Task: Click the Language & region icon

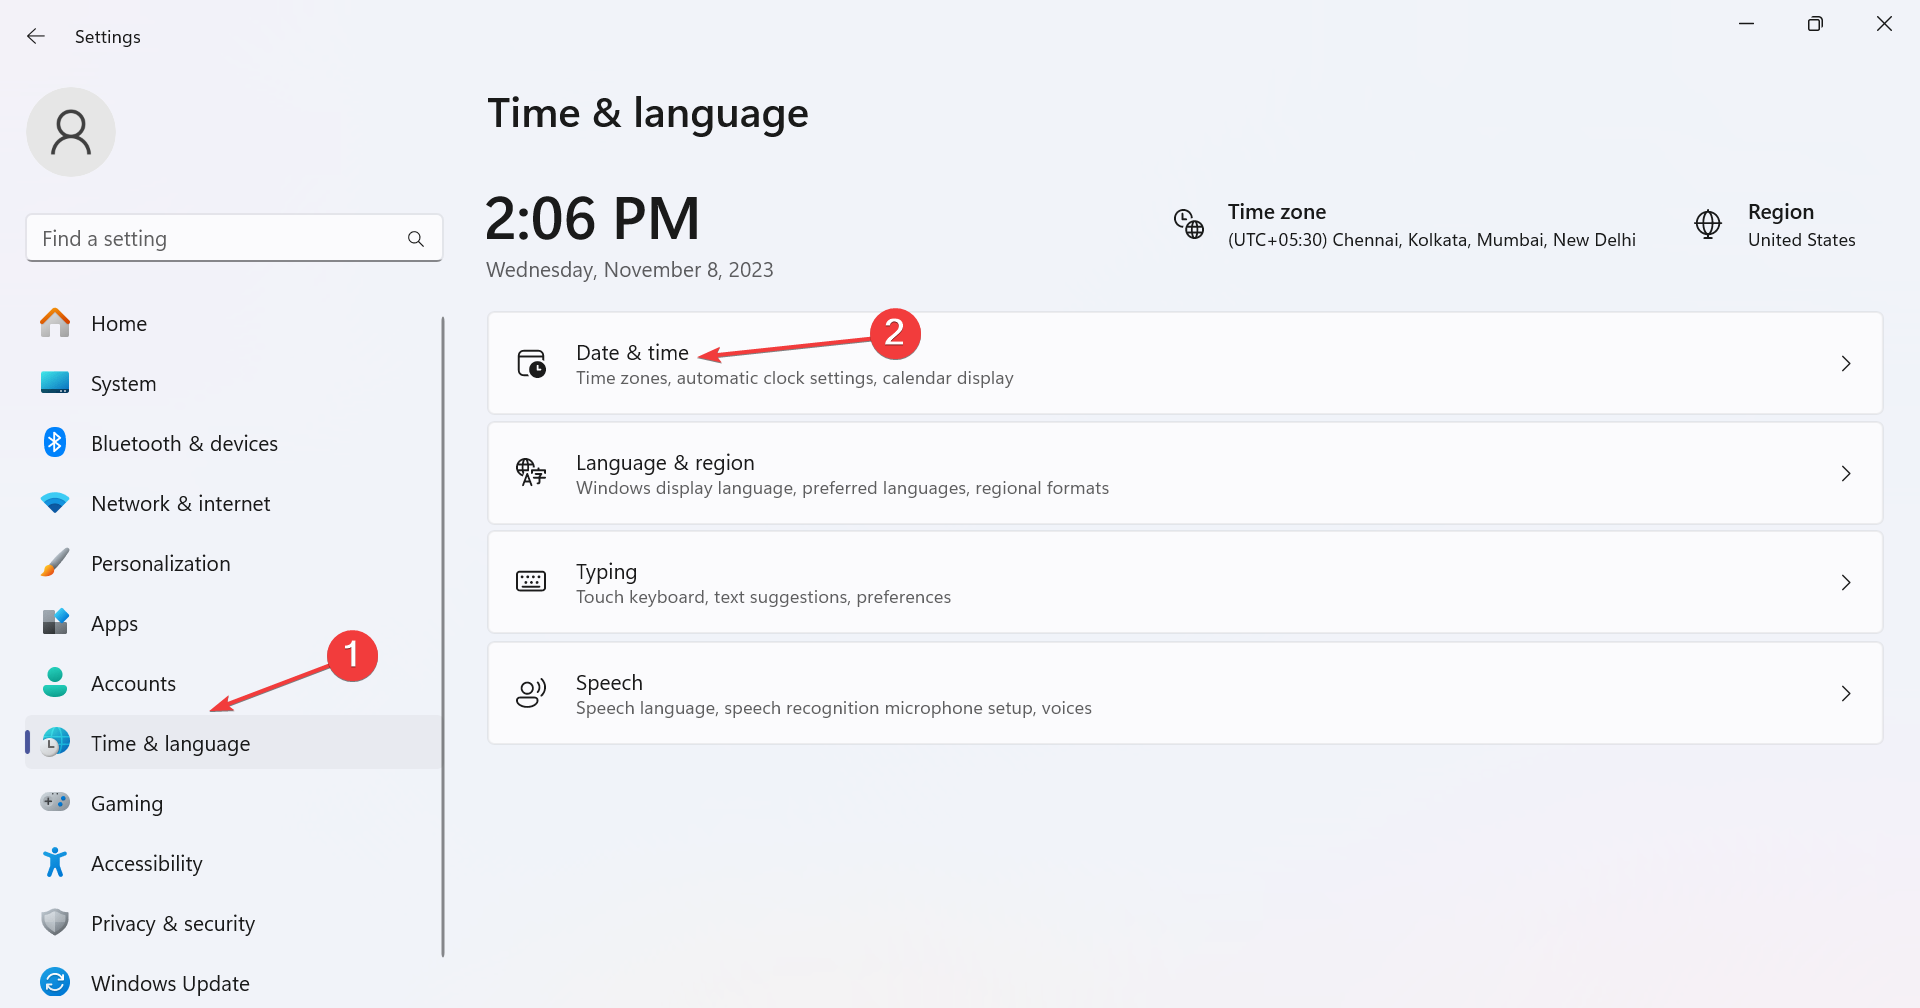Action: pos(531,472)
